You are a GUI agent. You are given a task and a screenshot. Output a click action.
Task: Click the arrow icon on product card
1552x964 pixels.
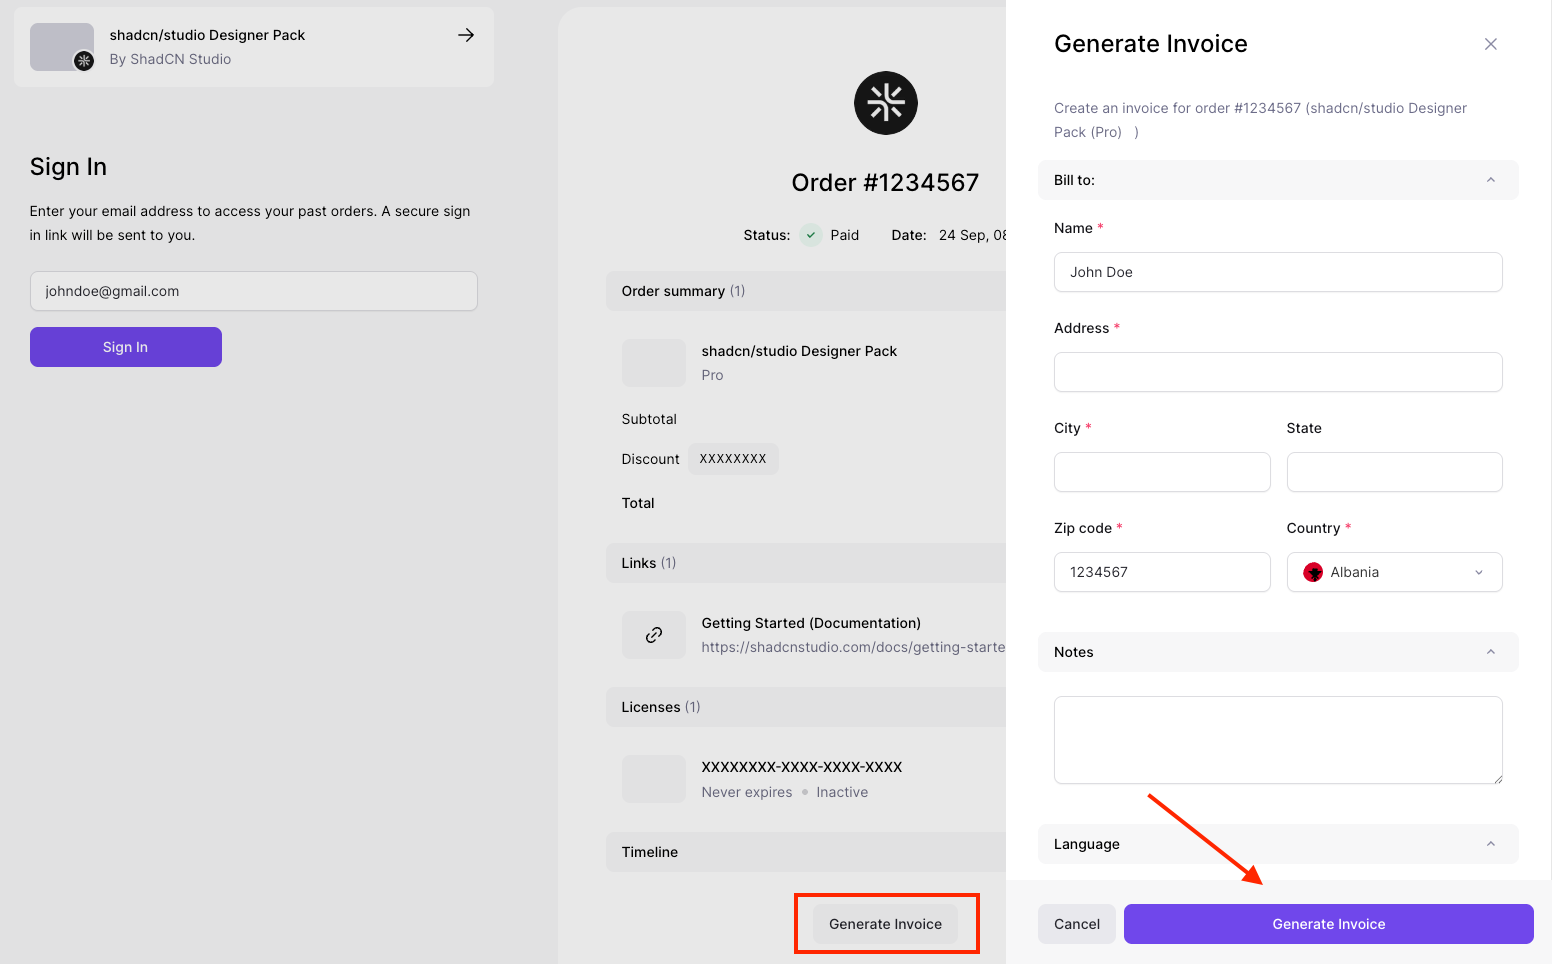tap(466, 35)
